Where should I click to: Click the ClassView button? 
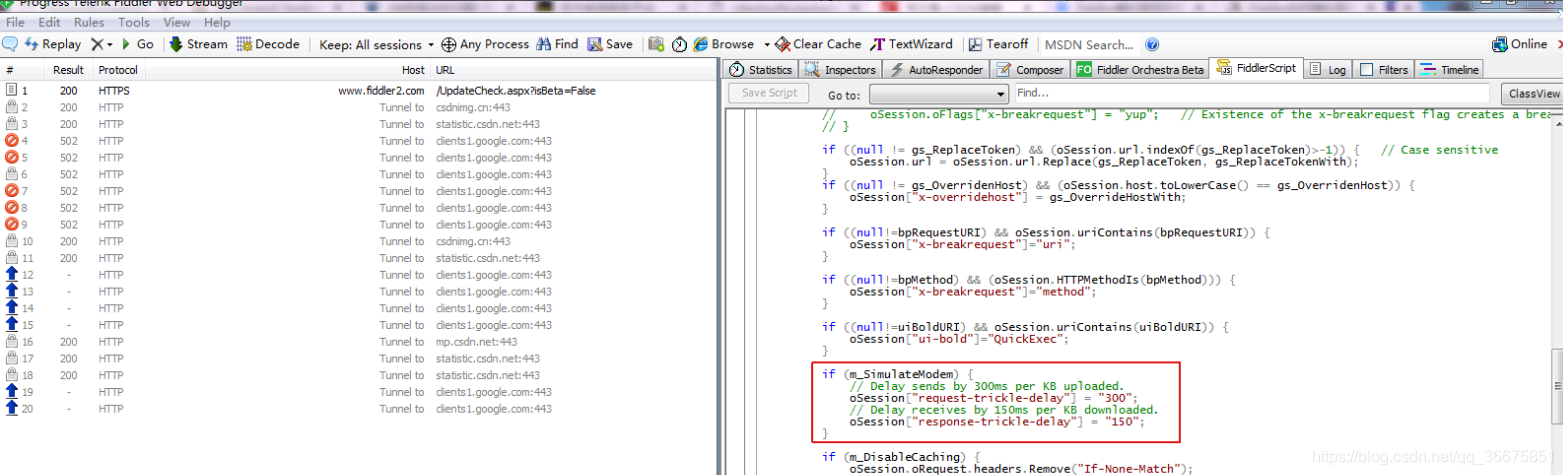coord(1533,94)
